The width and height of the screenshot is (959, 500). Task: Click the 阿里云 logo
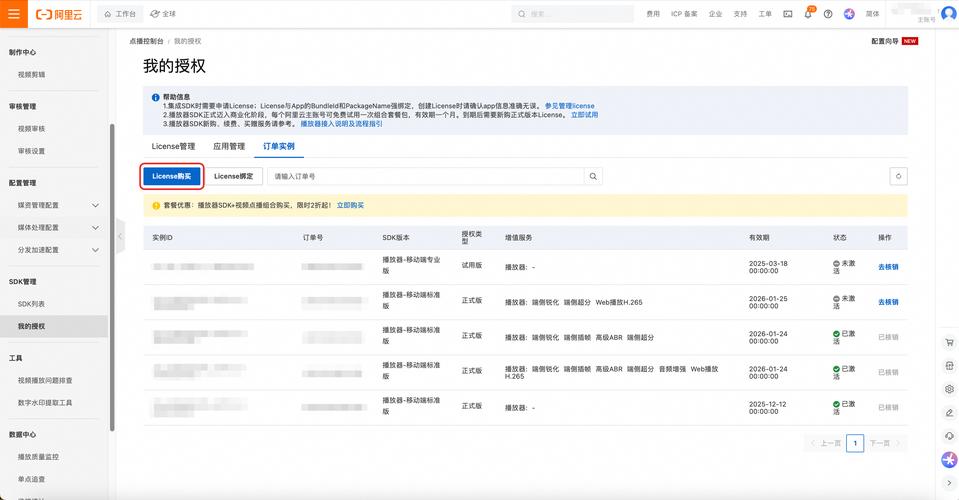click(59, 14)
